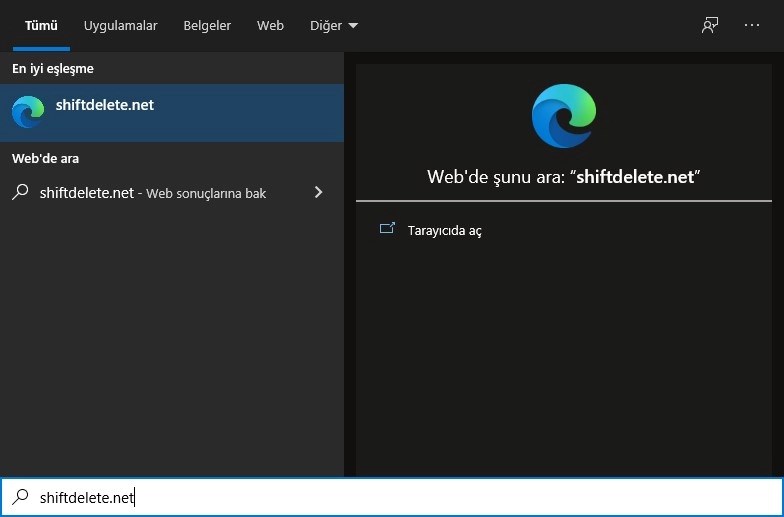Click the search box magnifier icon
This screenshot has height=517, width=784.
tap(20, 496)
